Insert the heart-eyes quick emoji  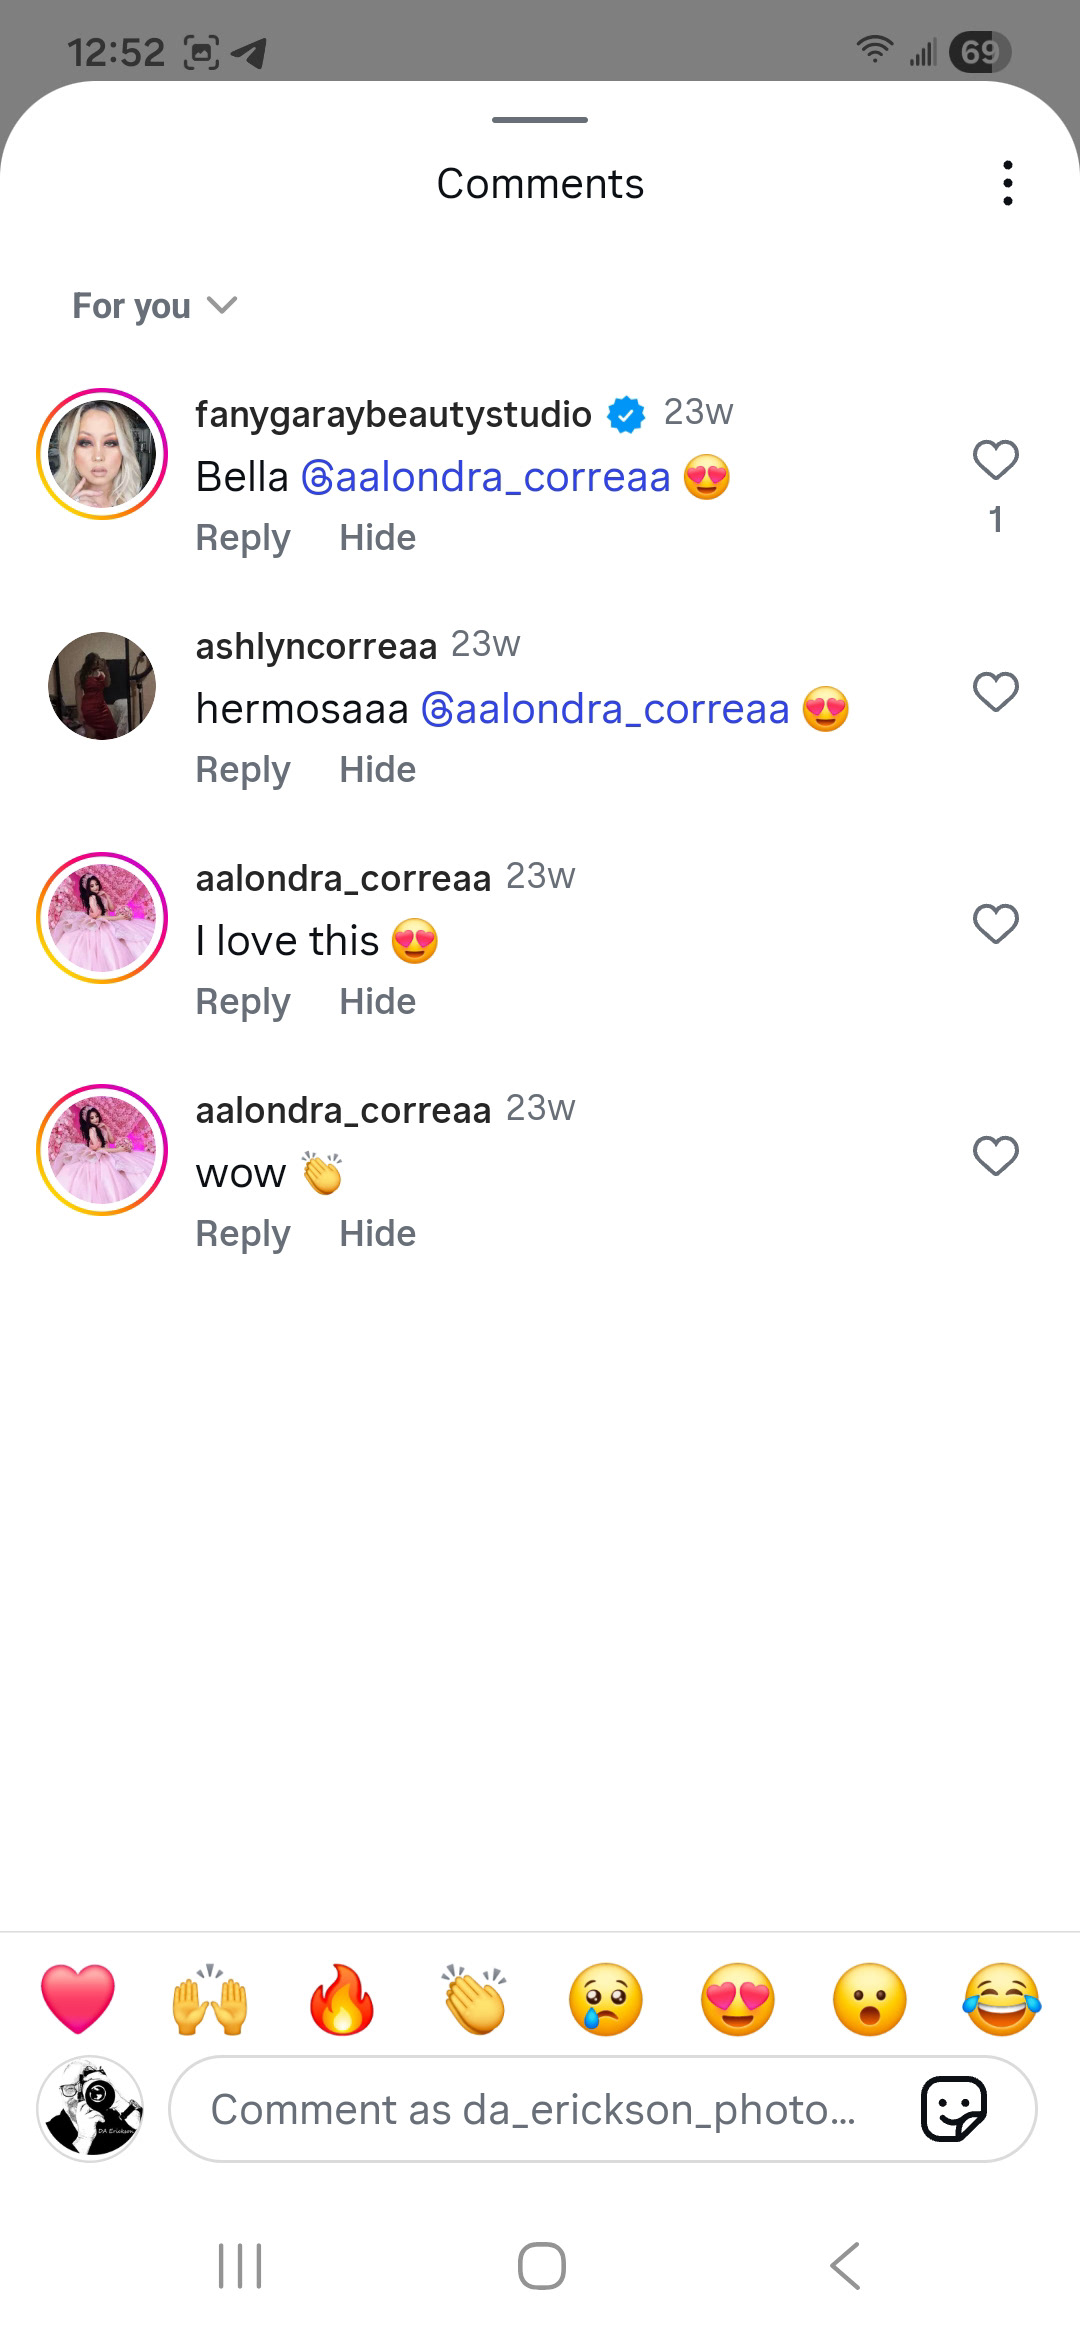coord(738,1999)
